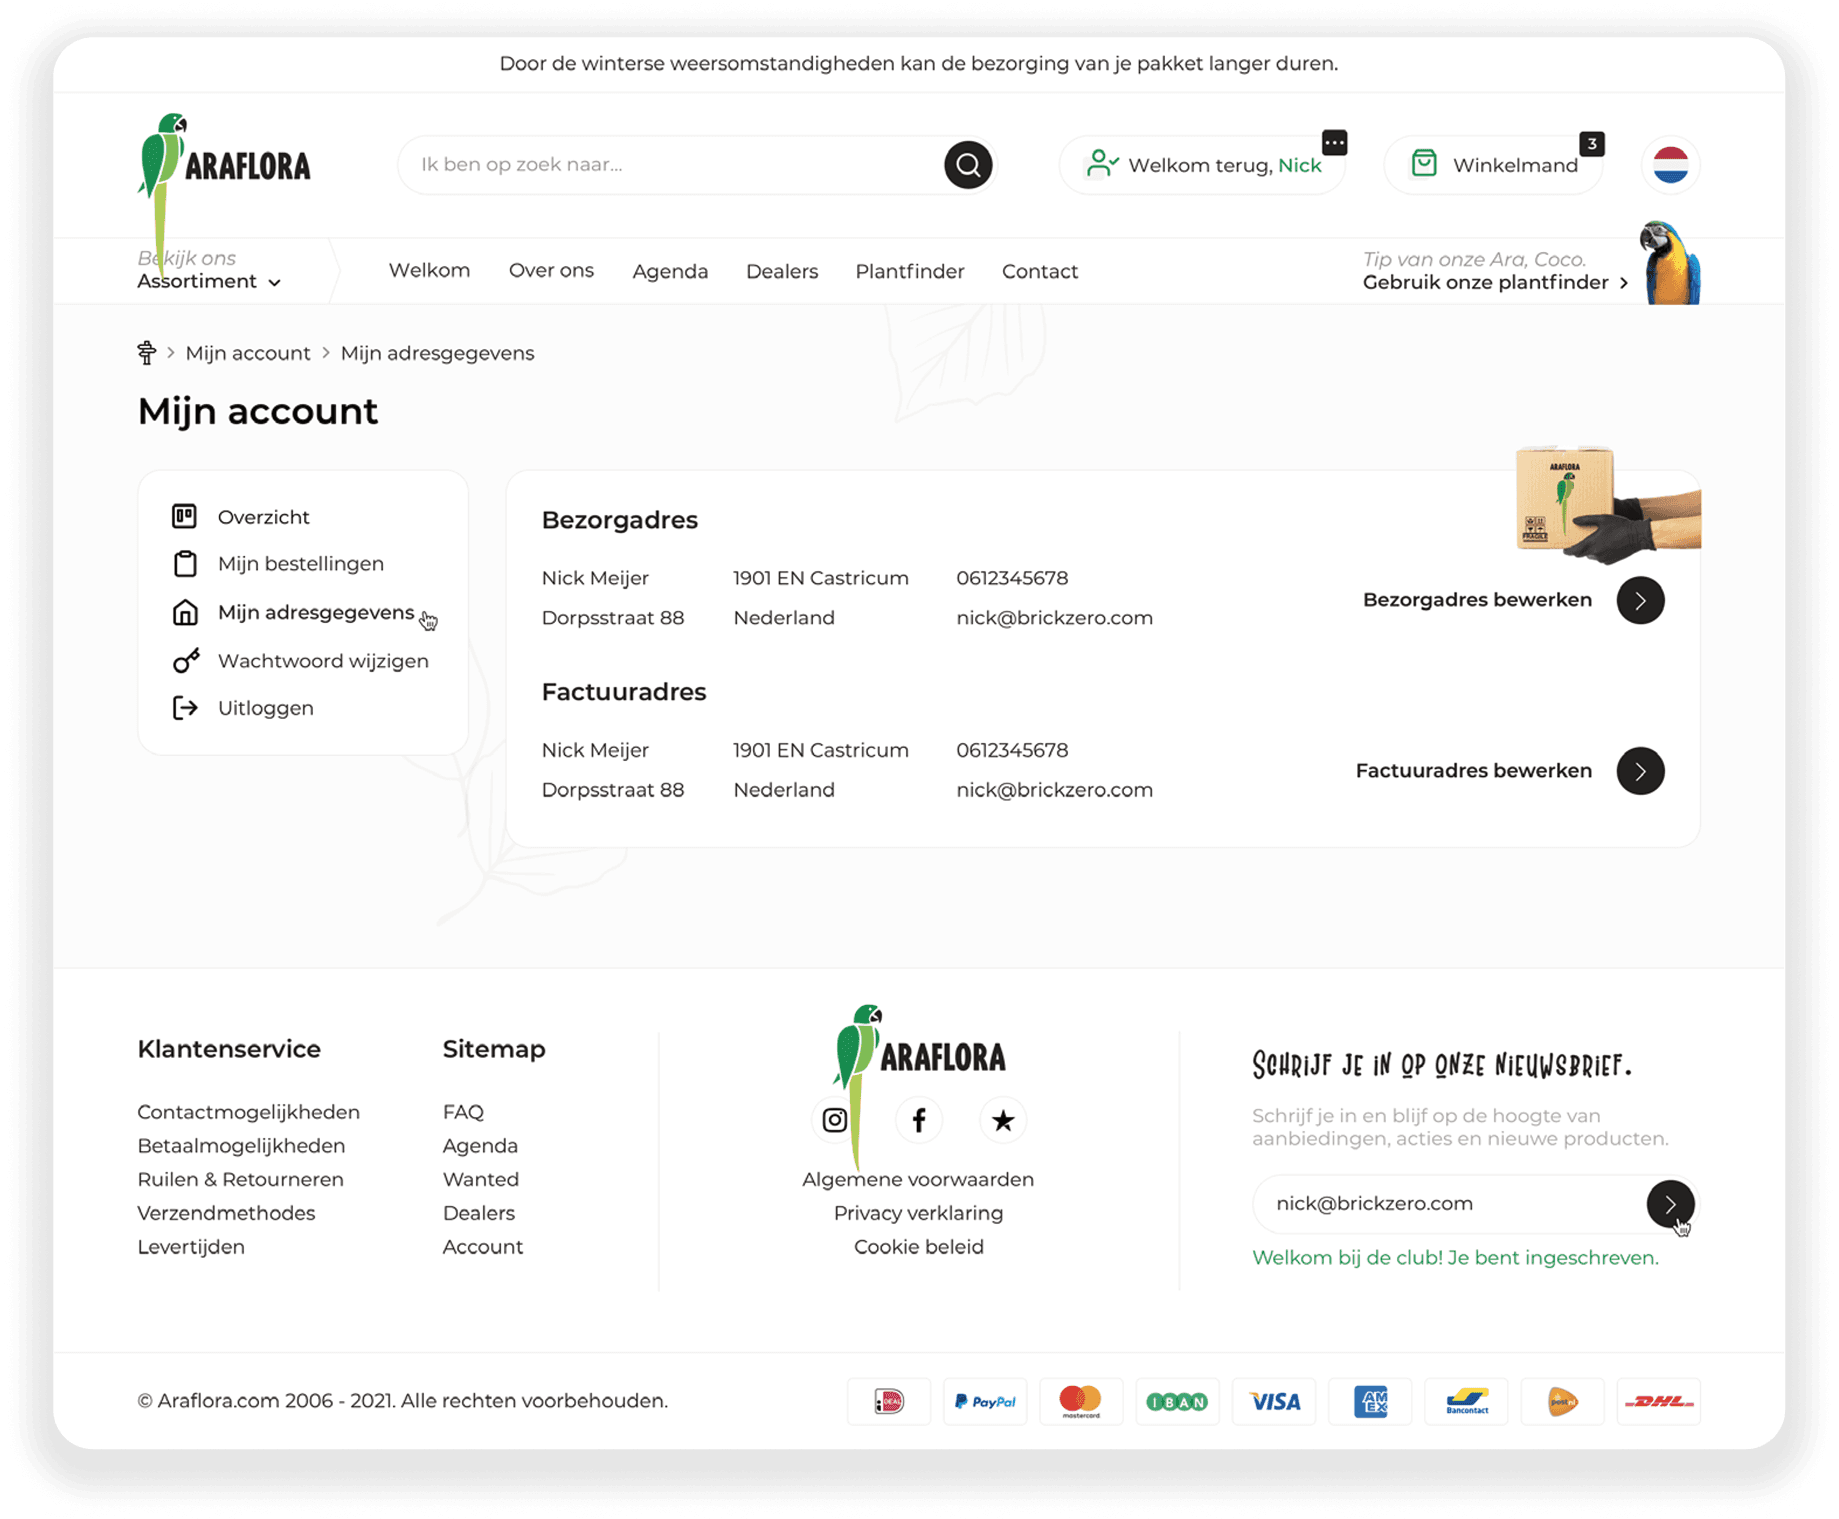Click the PayPal payment logo
Screen dimensions: 1839x1519
pyautogui.click(x=985, y=1402)
